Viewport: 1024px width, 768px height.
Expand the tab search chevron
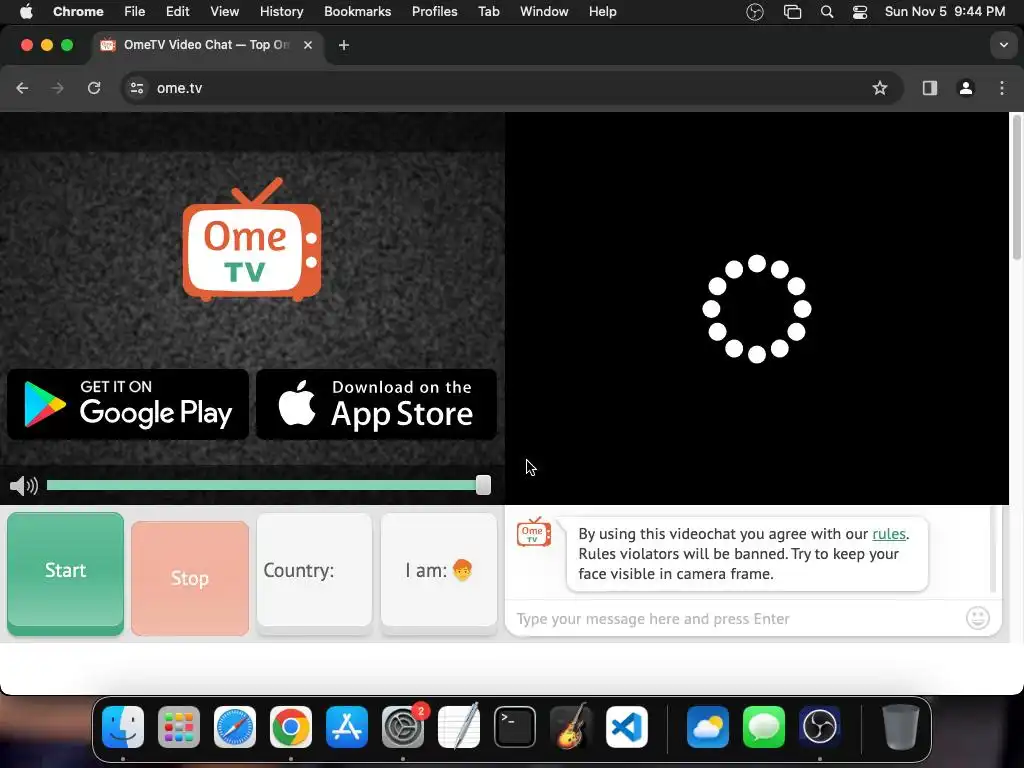(x=1003, y=45)
